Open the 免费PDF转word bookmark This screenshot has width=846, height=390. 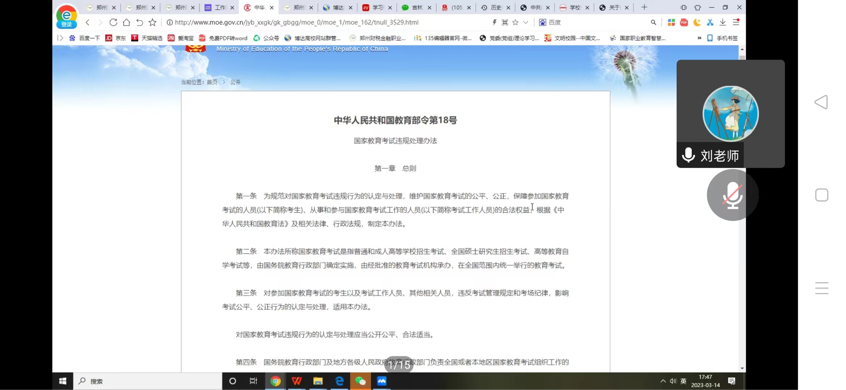pos(223,38)
